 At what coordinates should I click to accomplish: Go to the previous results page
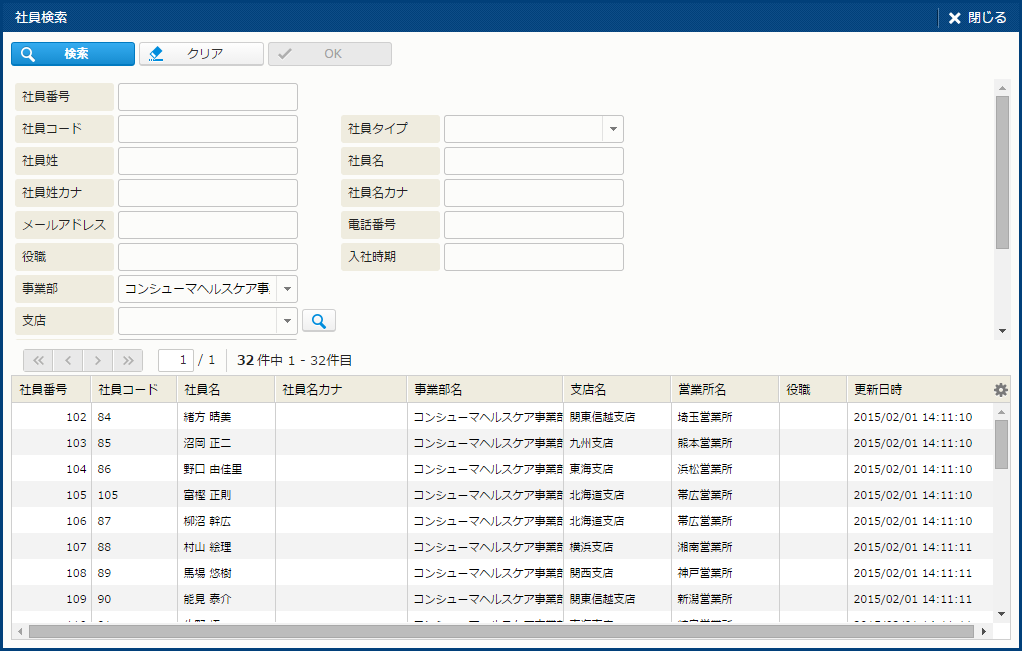click(x=68, y=360)
